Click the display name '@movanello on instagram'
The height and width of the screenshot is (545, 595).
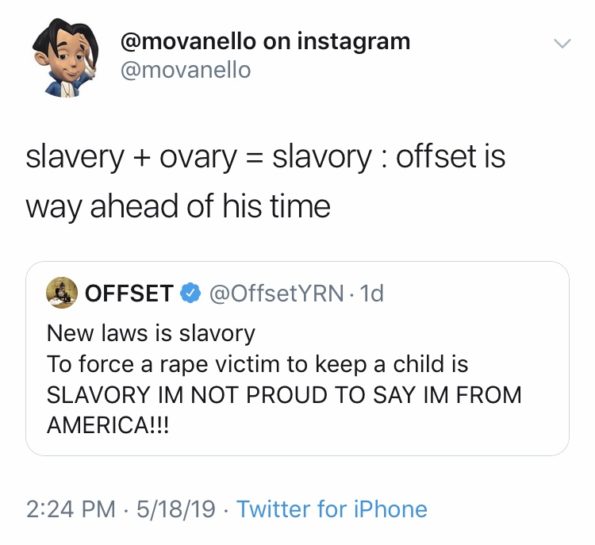pos(265,42)
